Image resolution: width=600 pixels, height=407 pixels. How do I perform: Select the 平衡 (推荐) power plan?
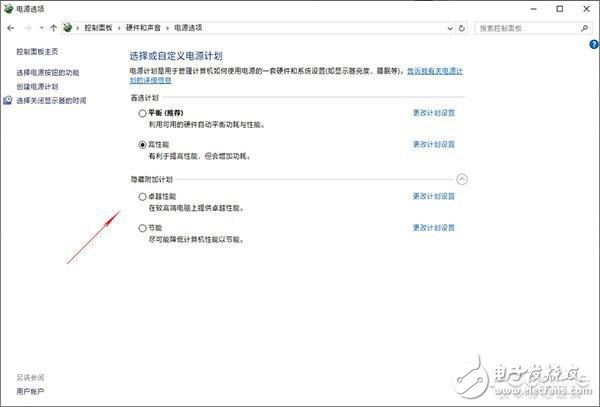coord(142,113)
